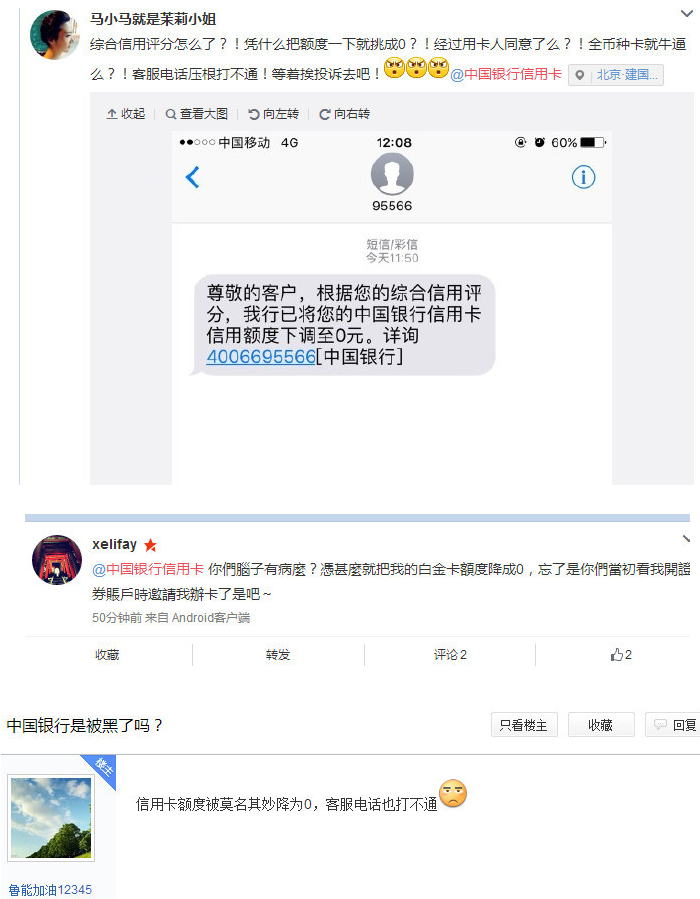Tap the info icon in SMS header
The width and height of the screenshot is (700, 899).
pos(584,177)
